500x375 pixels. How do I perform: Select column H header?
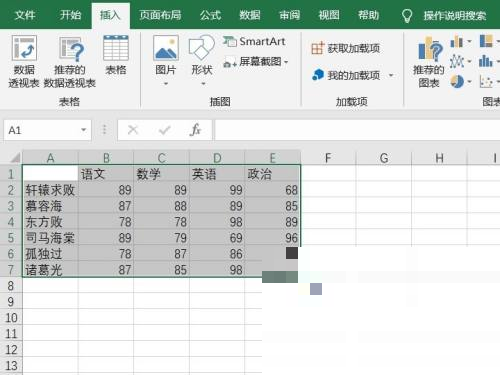[x=439, y=158]
